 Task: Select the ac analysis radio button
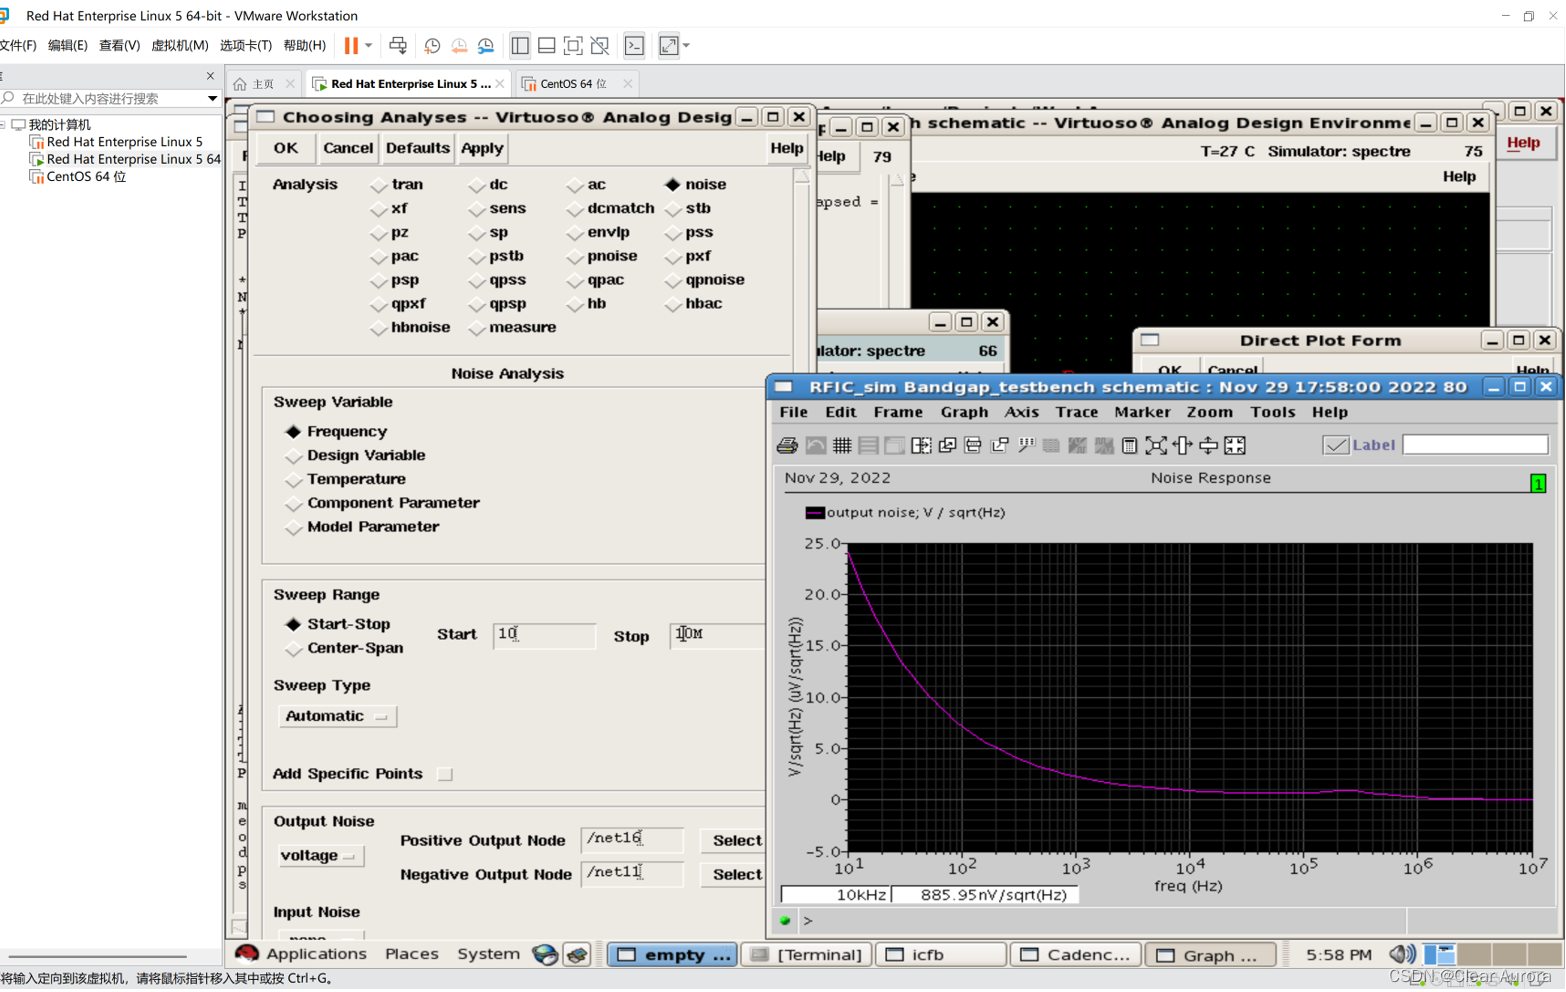click(574, 185)
